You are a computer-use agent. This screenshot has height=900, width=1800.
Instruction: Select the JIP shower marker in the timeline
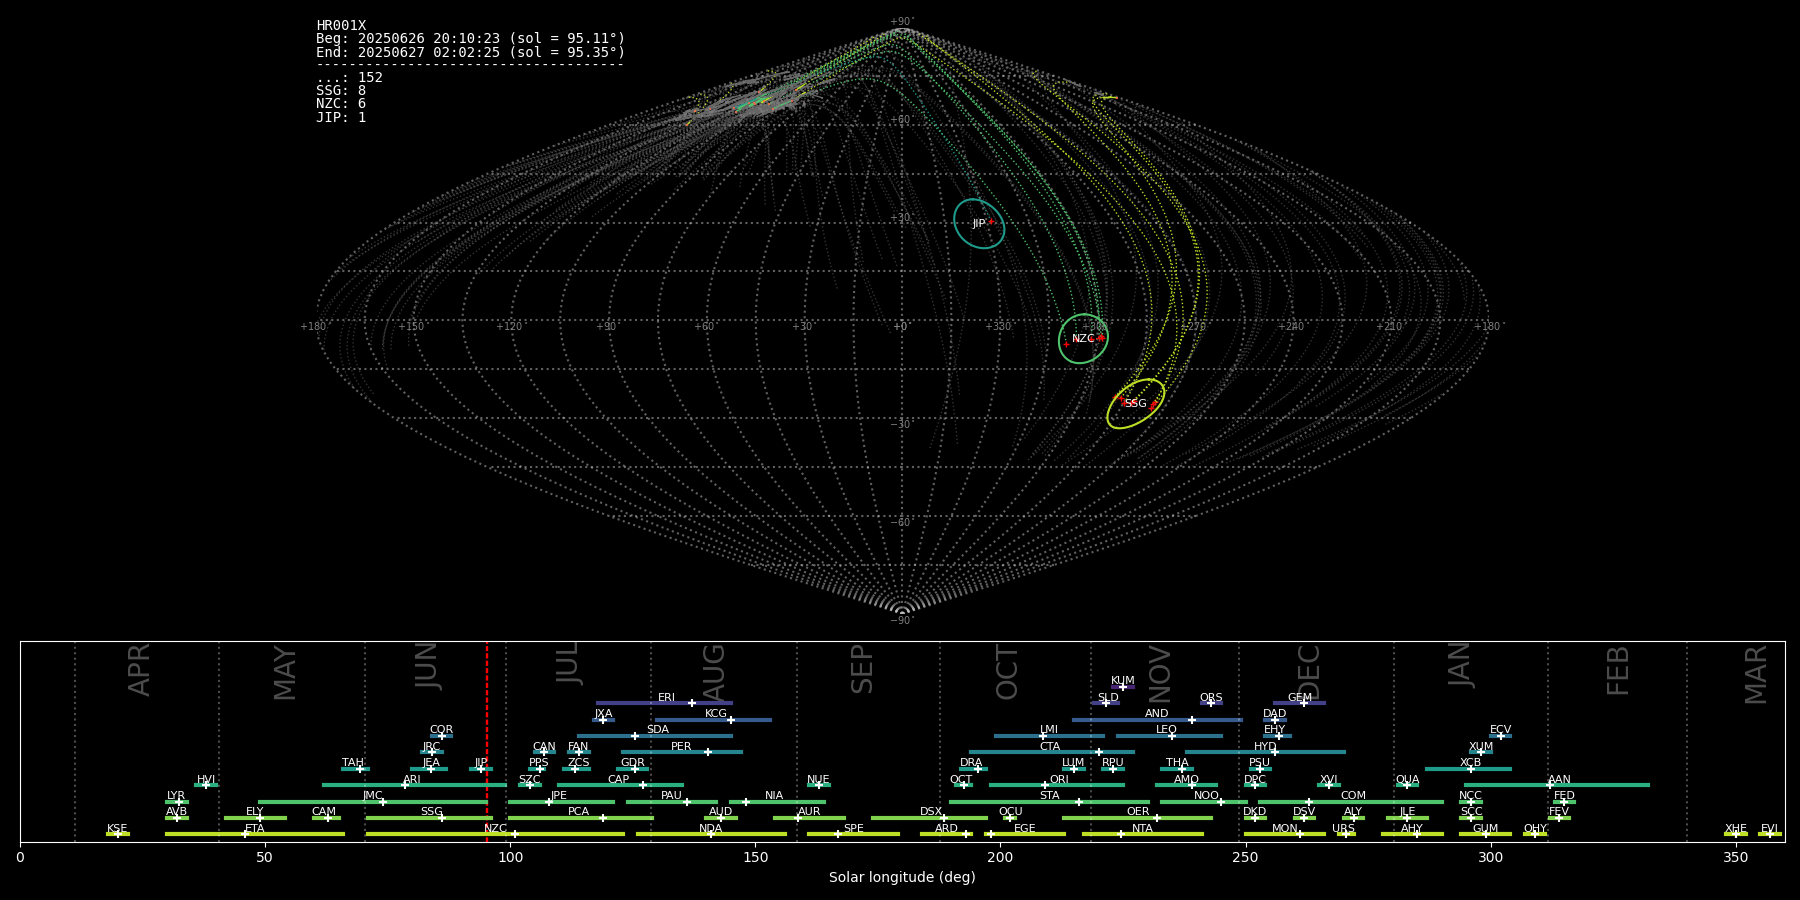(x=481, y=769)
